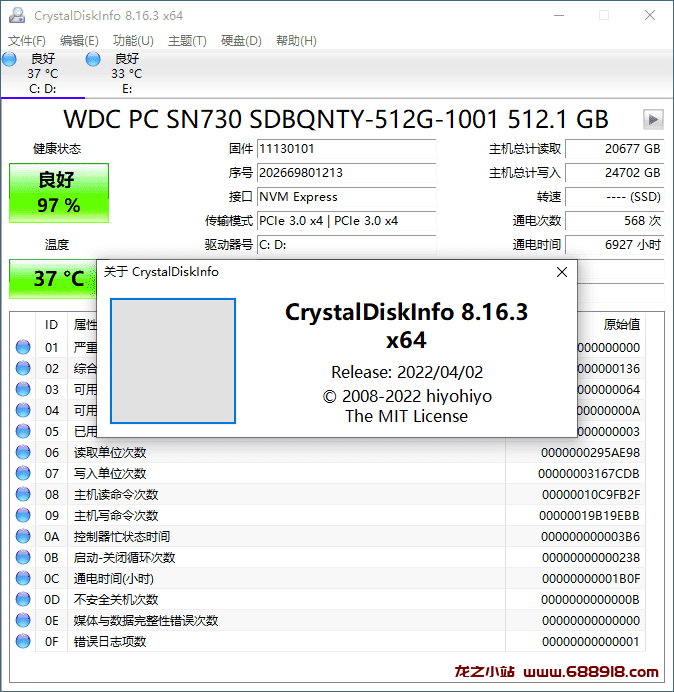The image size is (674, 692).
Task: Select the 主机读命令次数 attribute text
Action: click(116, 494)
